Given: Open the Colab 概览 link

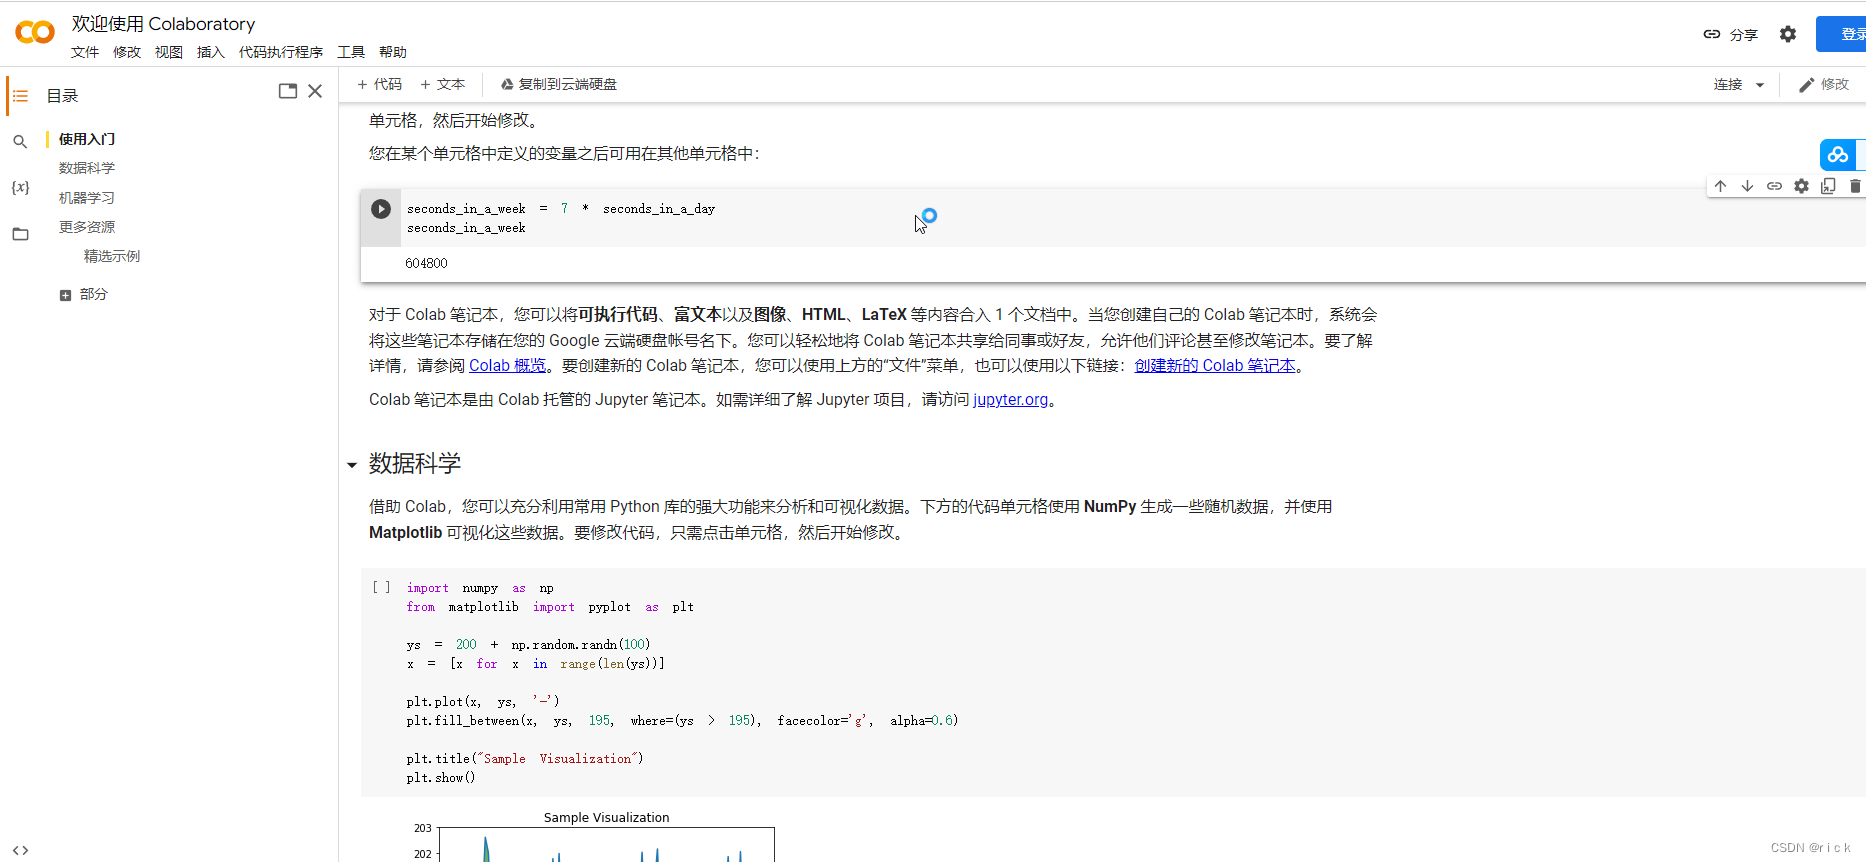Looking at the screenshot, I should (508, 366).
